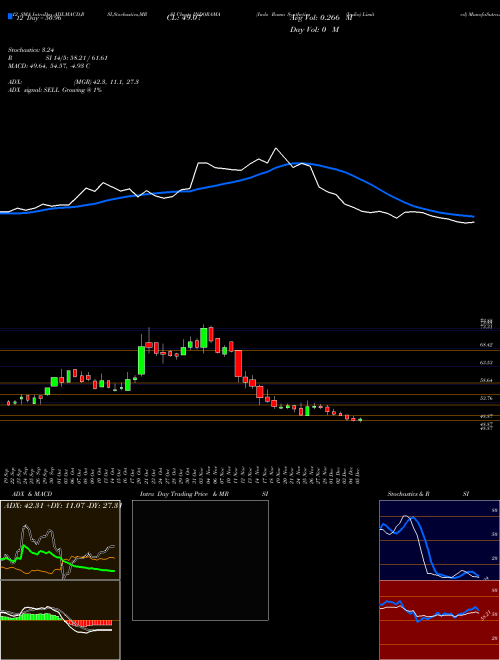The image size is (500, 660).
Task: Click the 'Day Vol: 0 M' label
Action: (x=314, y=30)
